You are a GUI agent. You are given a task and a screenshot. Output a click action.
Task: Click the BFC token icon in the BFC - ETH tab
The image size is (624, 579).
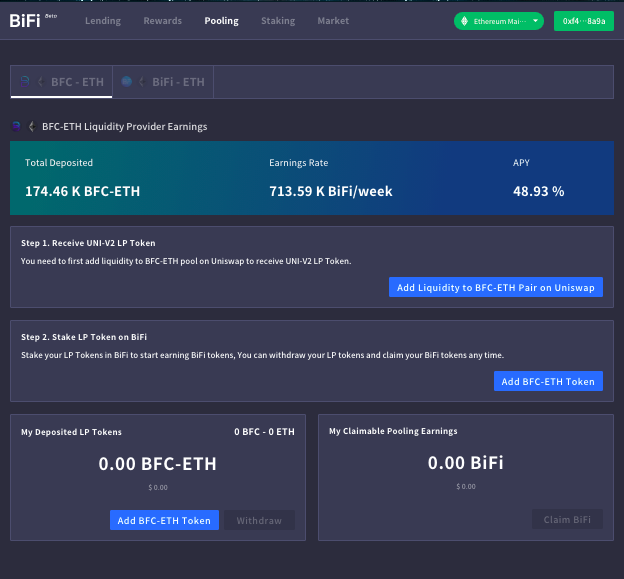25,82
